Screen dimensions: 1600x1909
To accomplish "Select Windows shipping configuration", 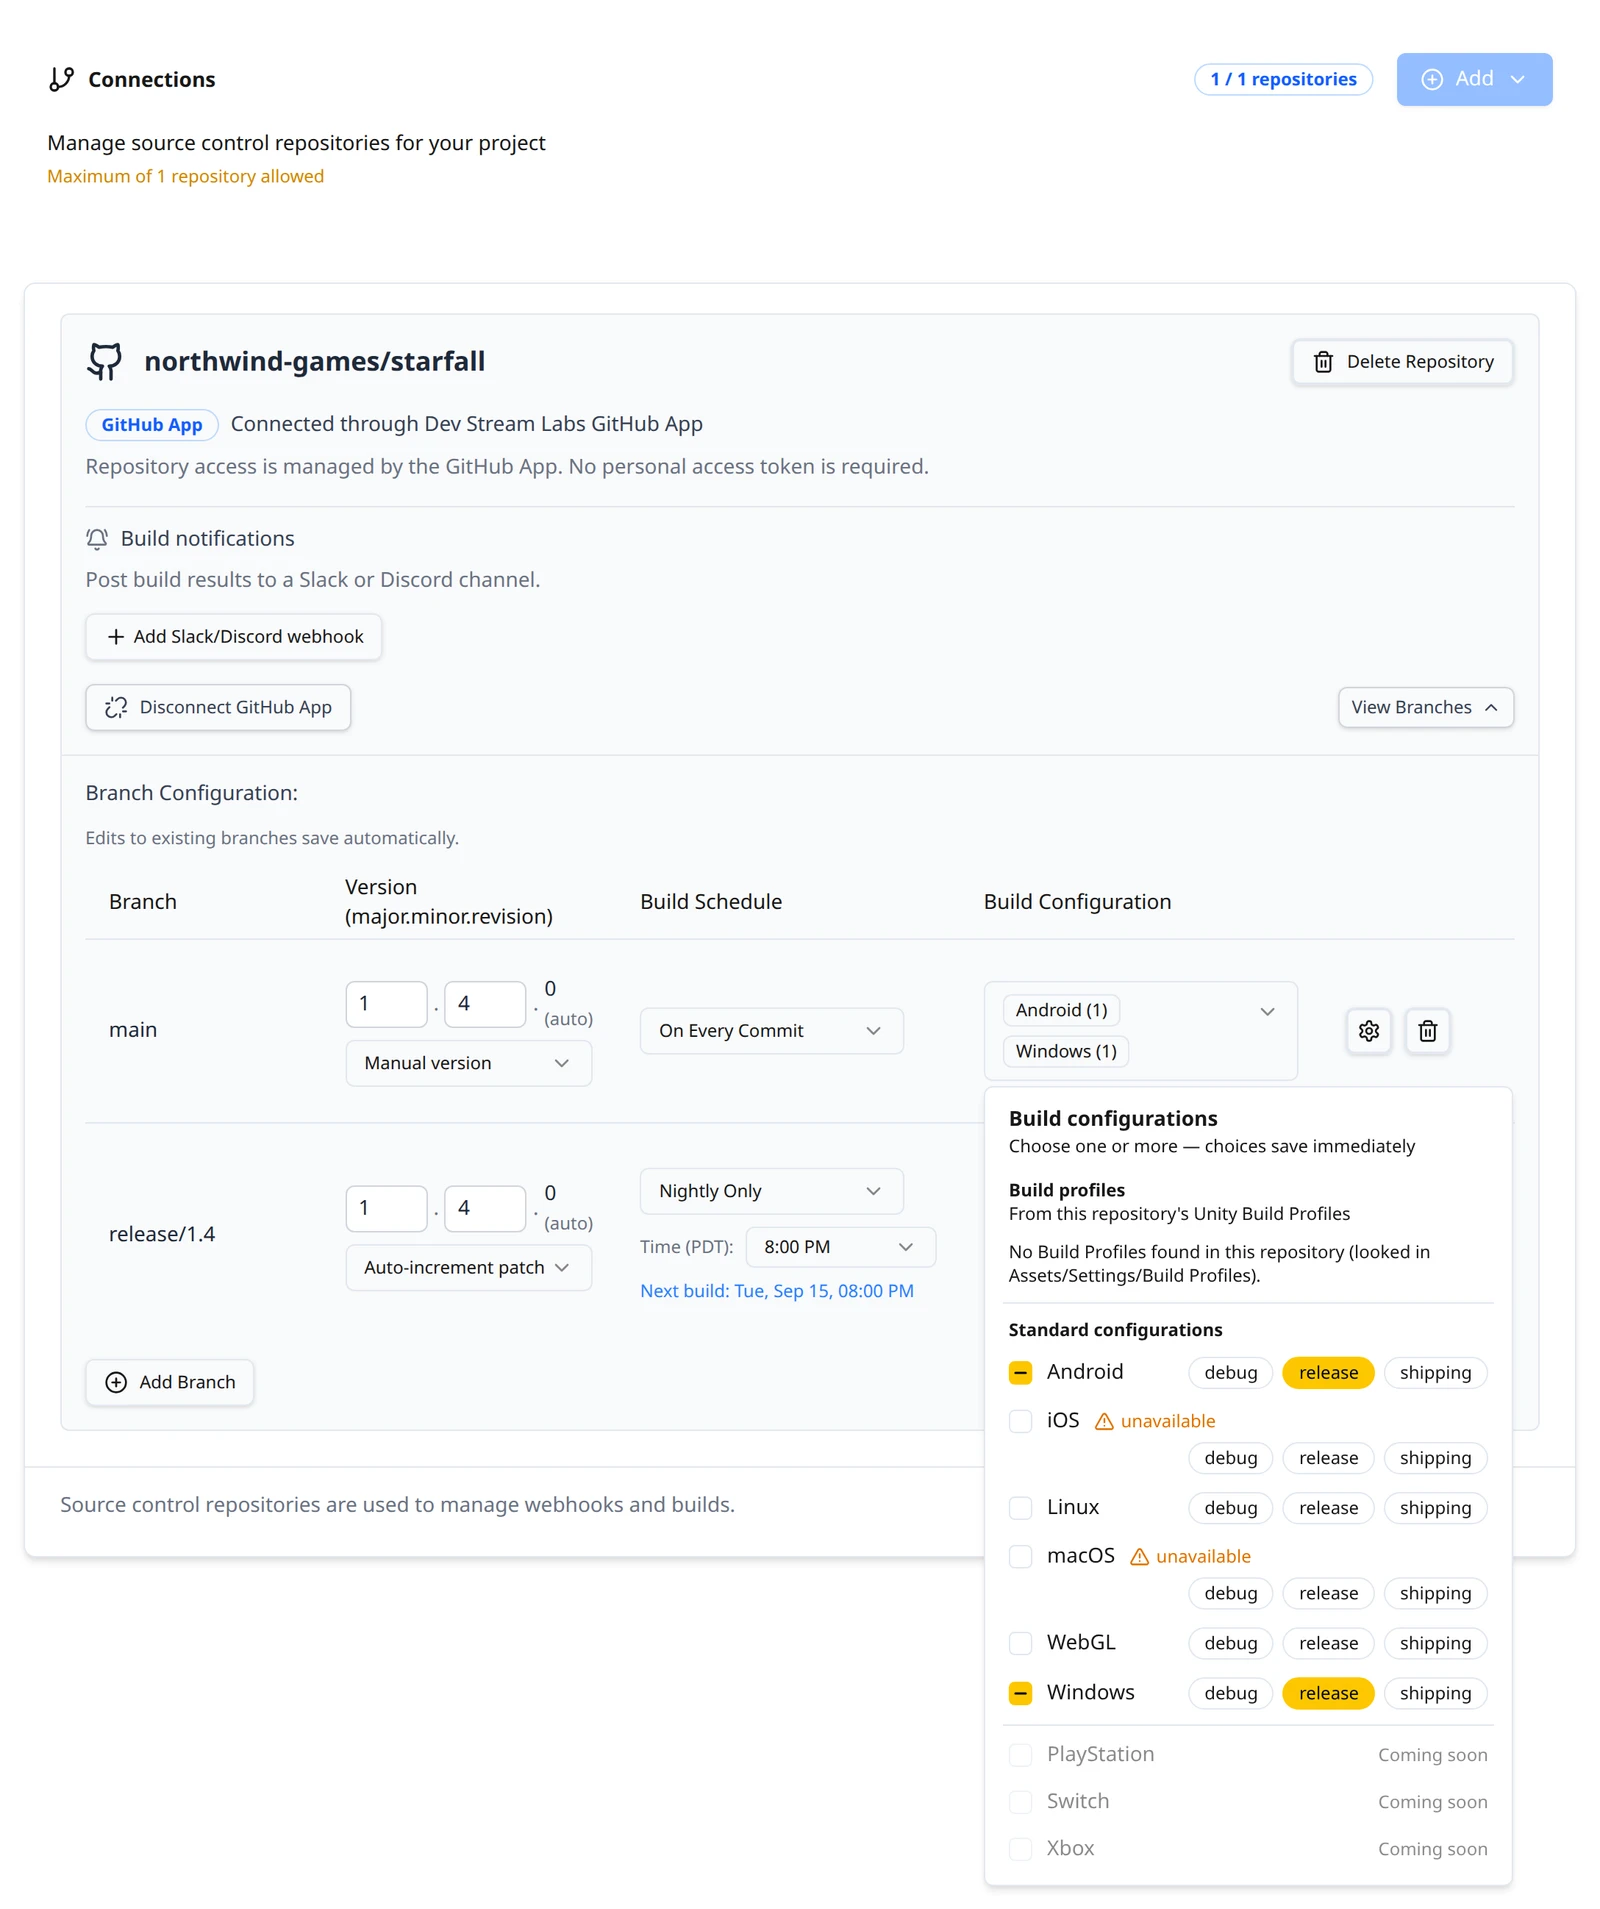I will click(1435, 1692).
